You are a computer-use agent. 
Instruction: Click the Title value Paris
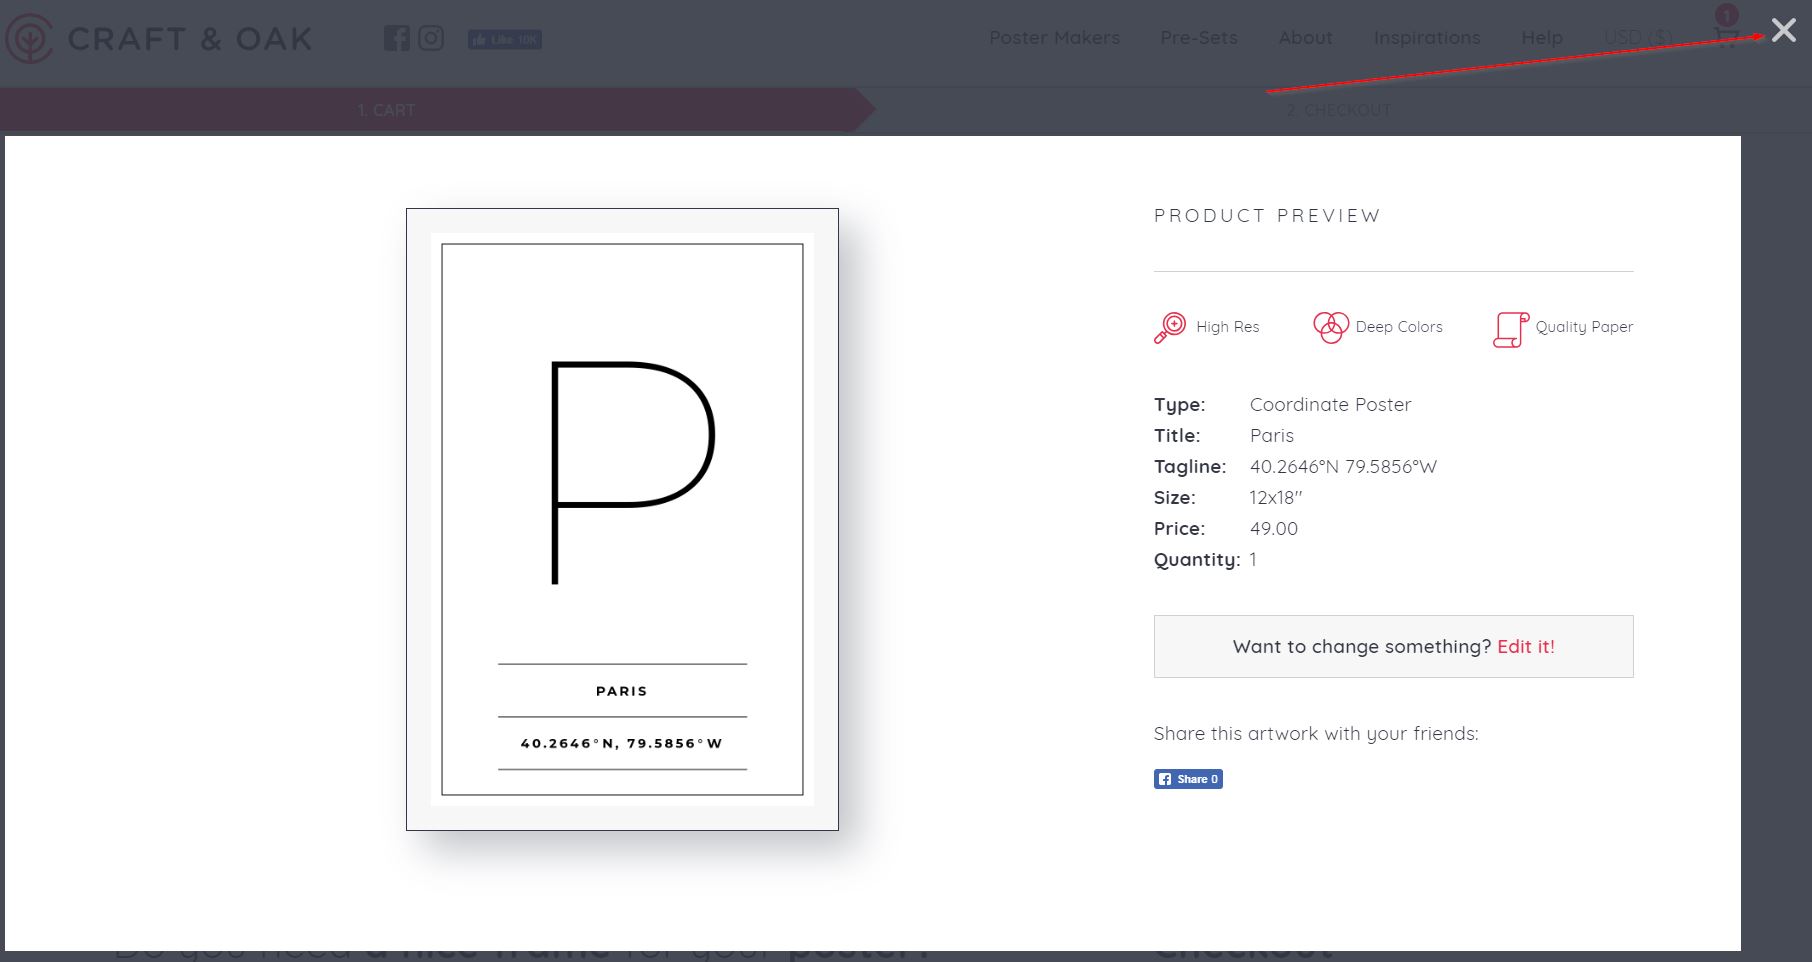(1271, 435)
